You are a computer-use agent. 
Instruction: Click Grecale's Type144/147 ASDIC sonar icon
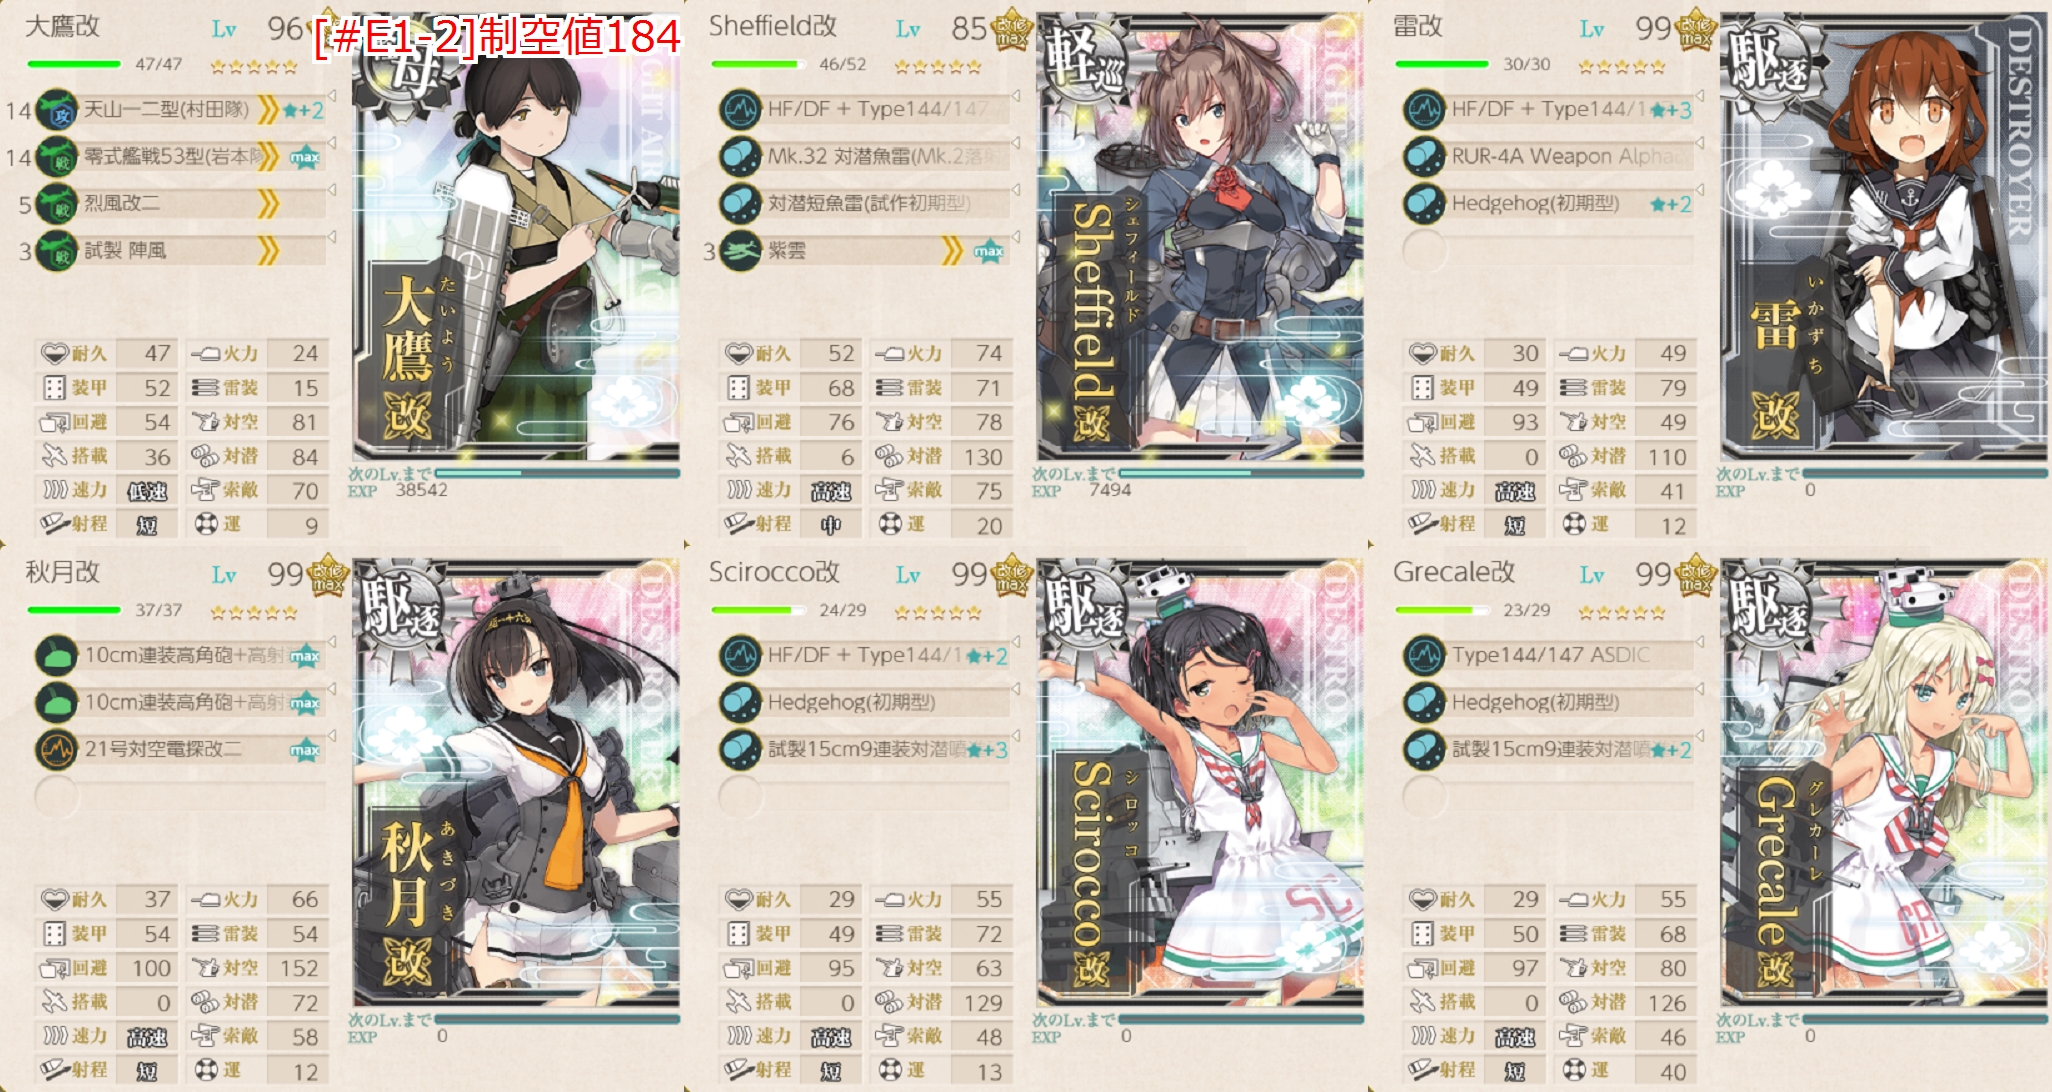coord(1424,656)
